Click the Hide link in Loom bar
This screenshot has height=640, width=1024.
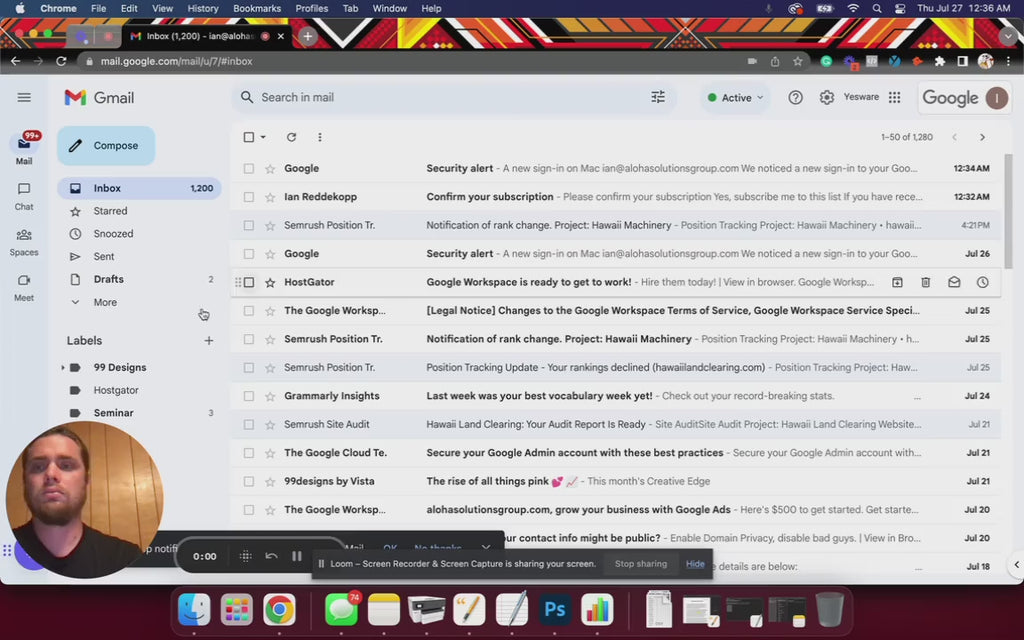click(695, 564)
